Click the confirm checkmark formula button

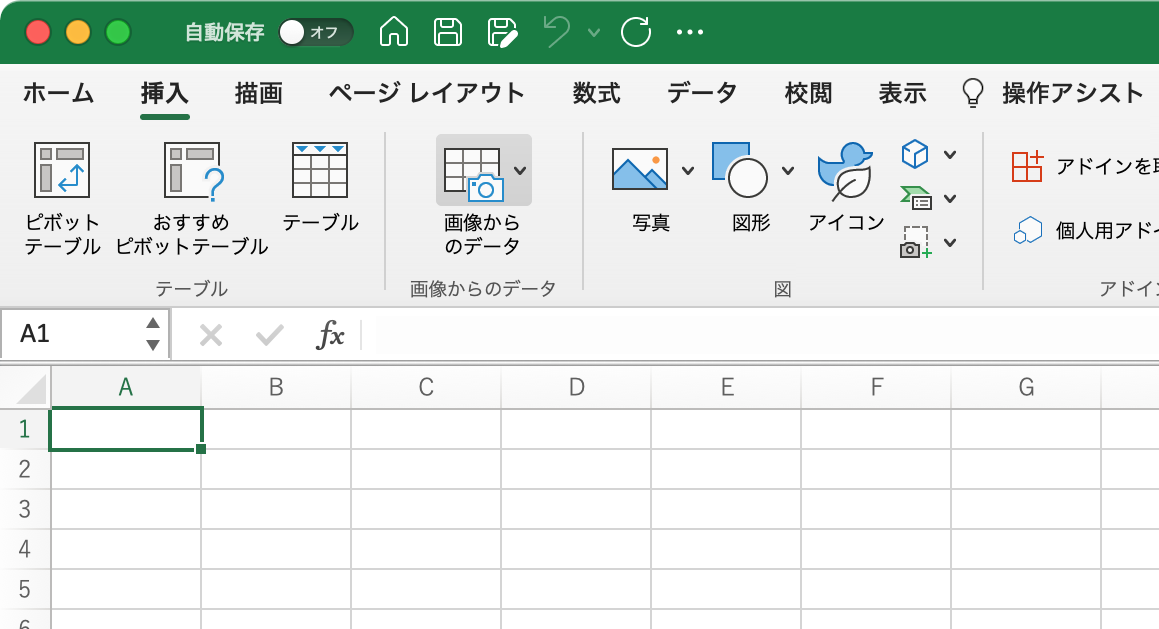(x=270, y=336)
